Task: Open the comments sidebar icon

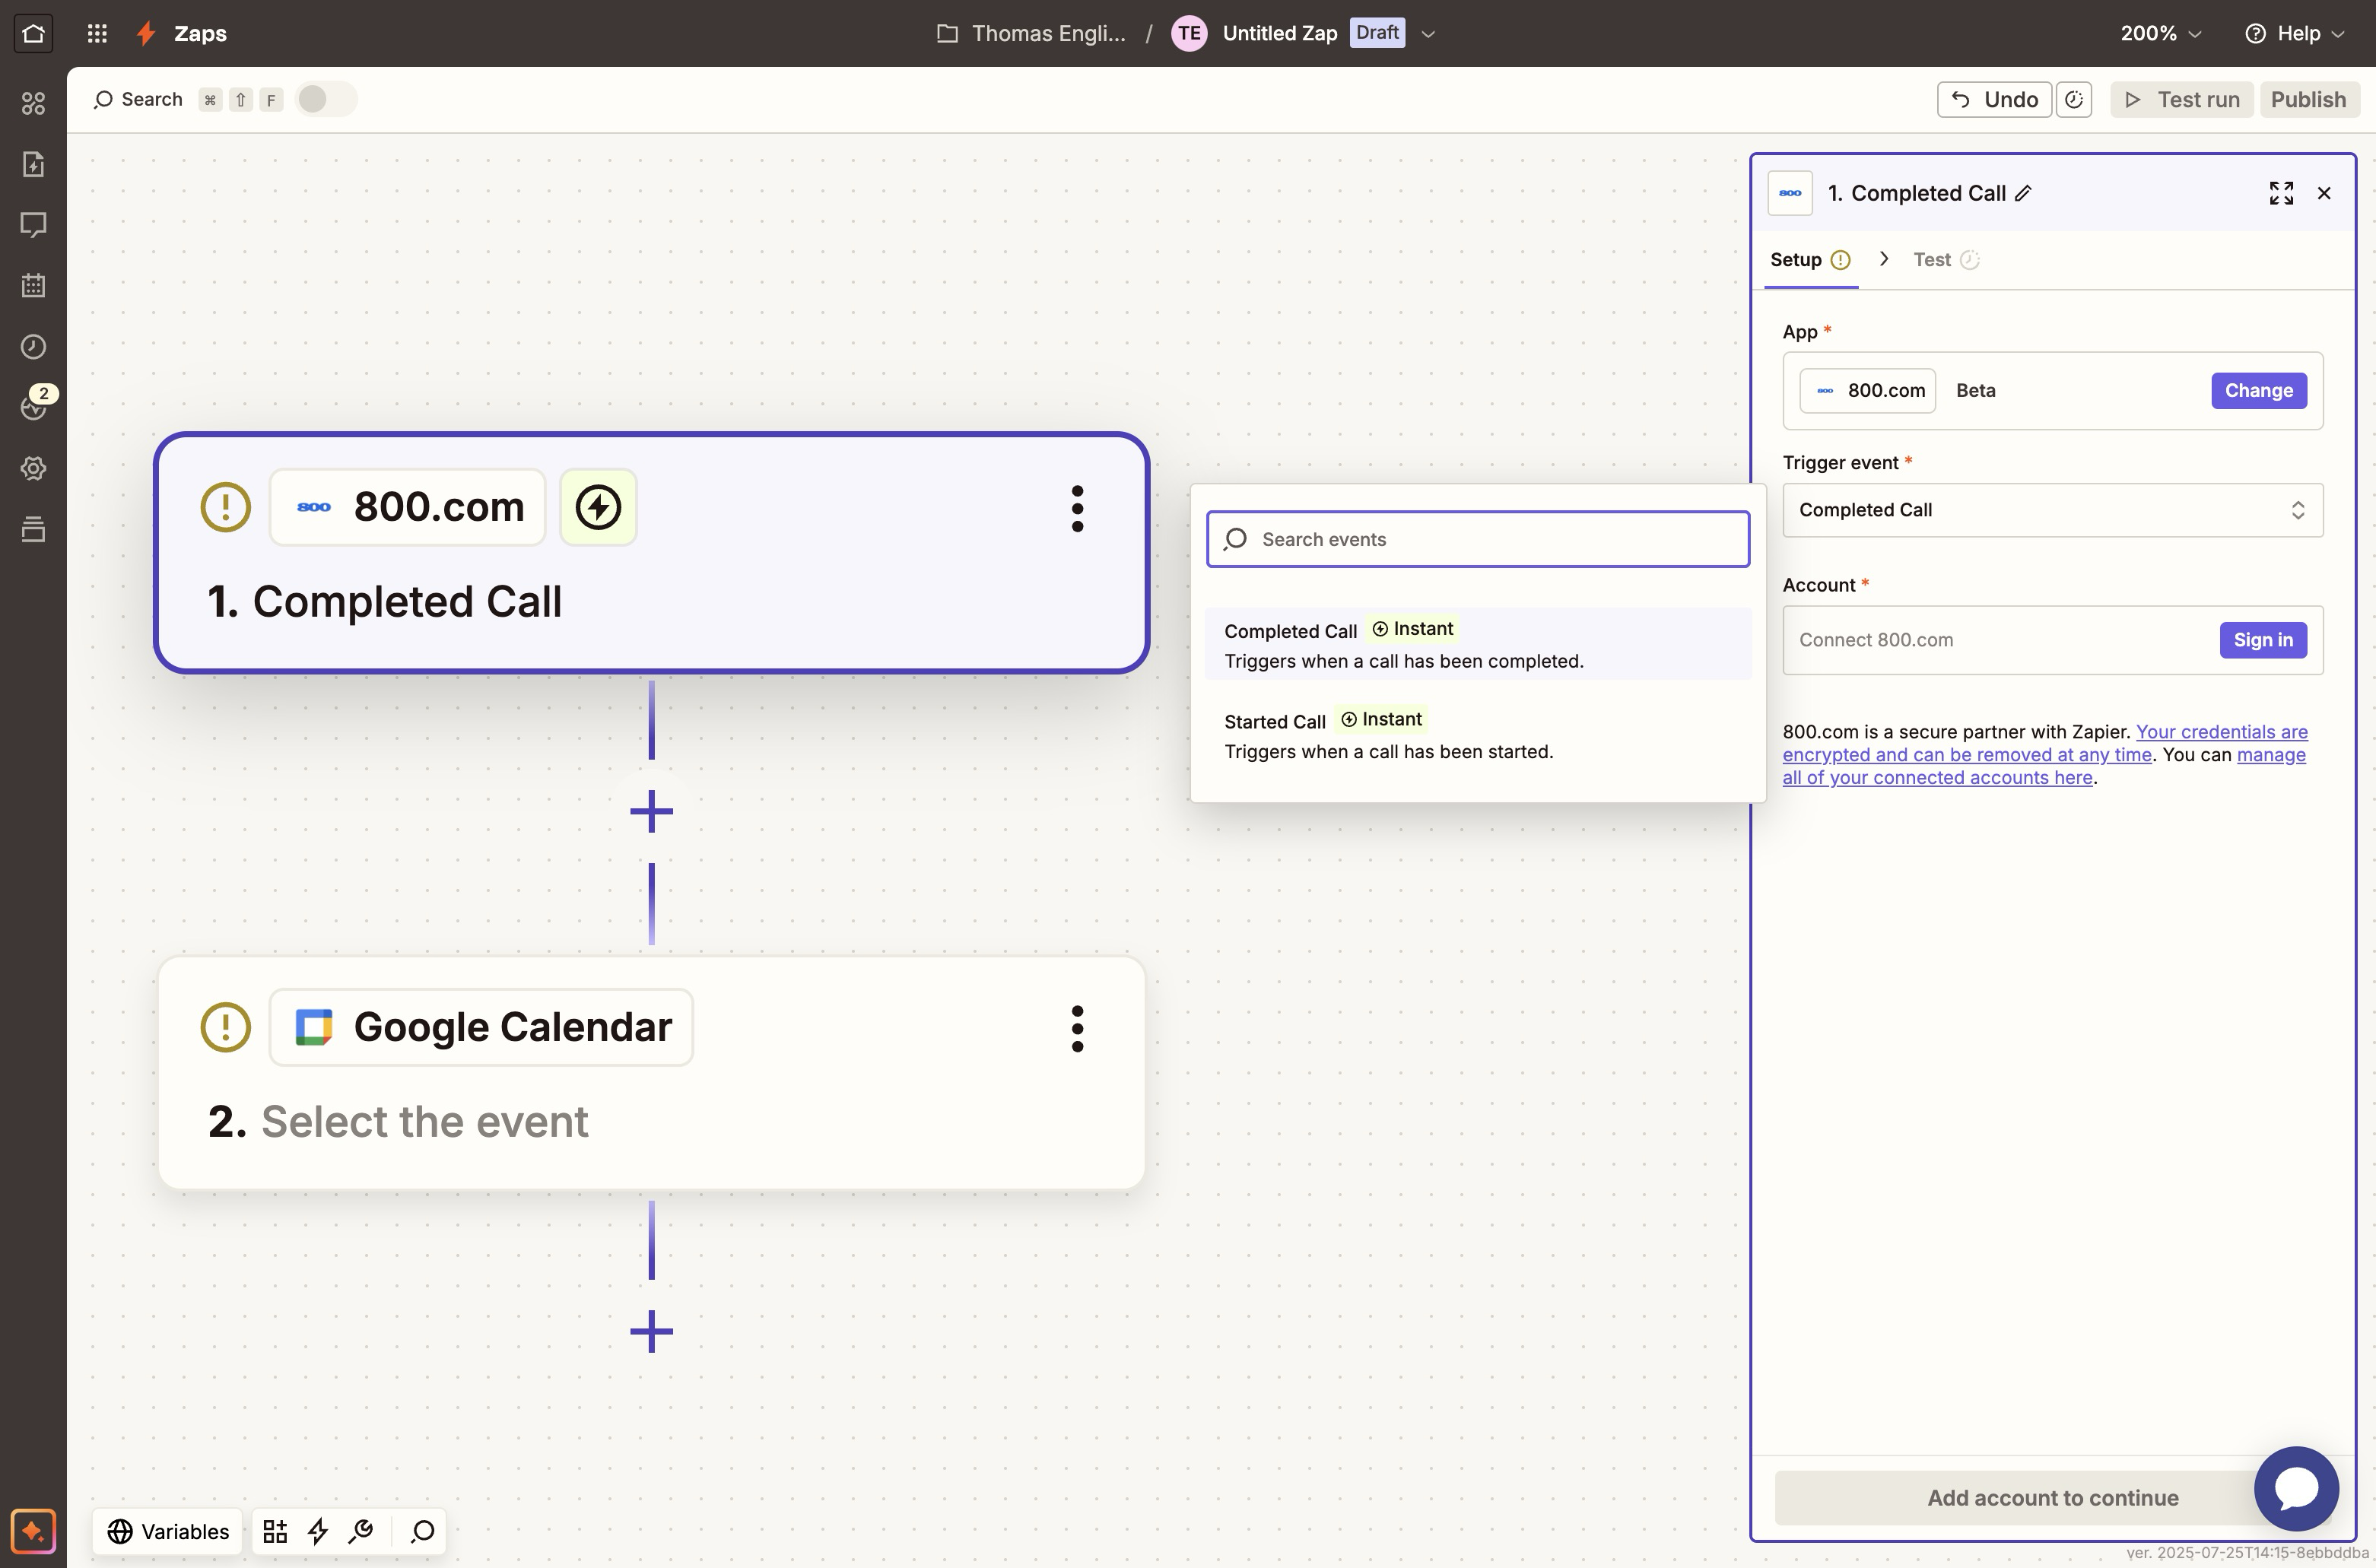Action: point(33,225)
